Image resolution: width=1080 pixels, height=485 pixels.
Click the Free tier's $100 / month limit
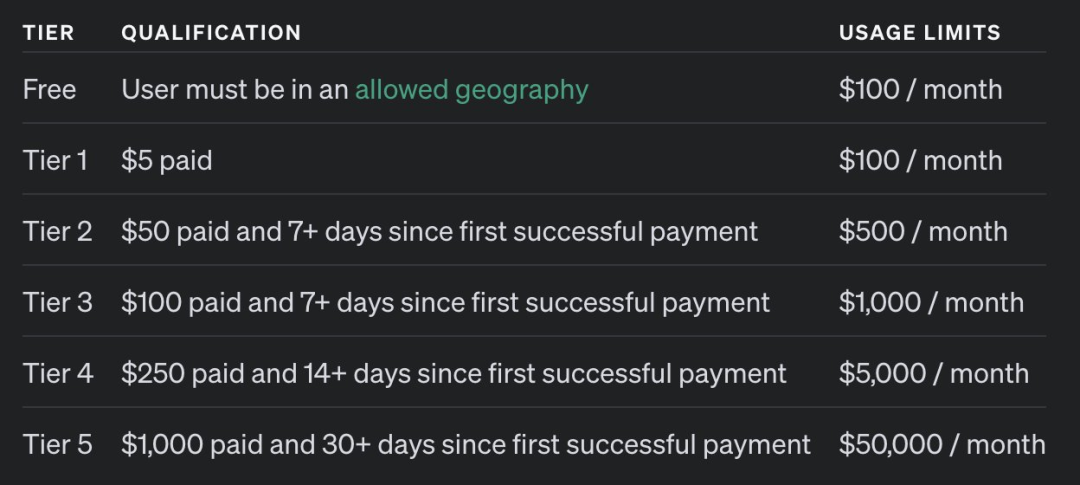coord(920,90)
